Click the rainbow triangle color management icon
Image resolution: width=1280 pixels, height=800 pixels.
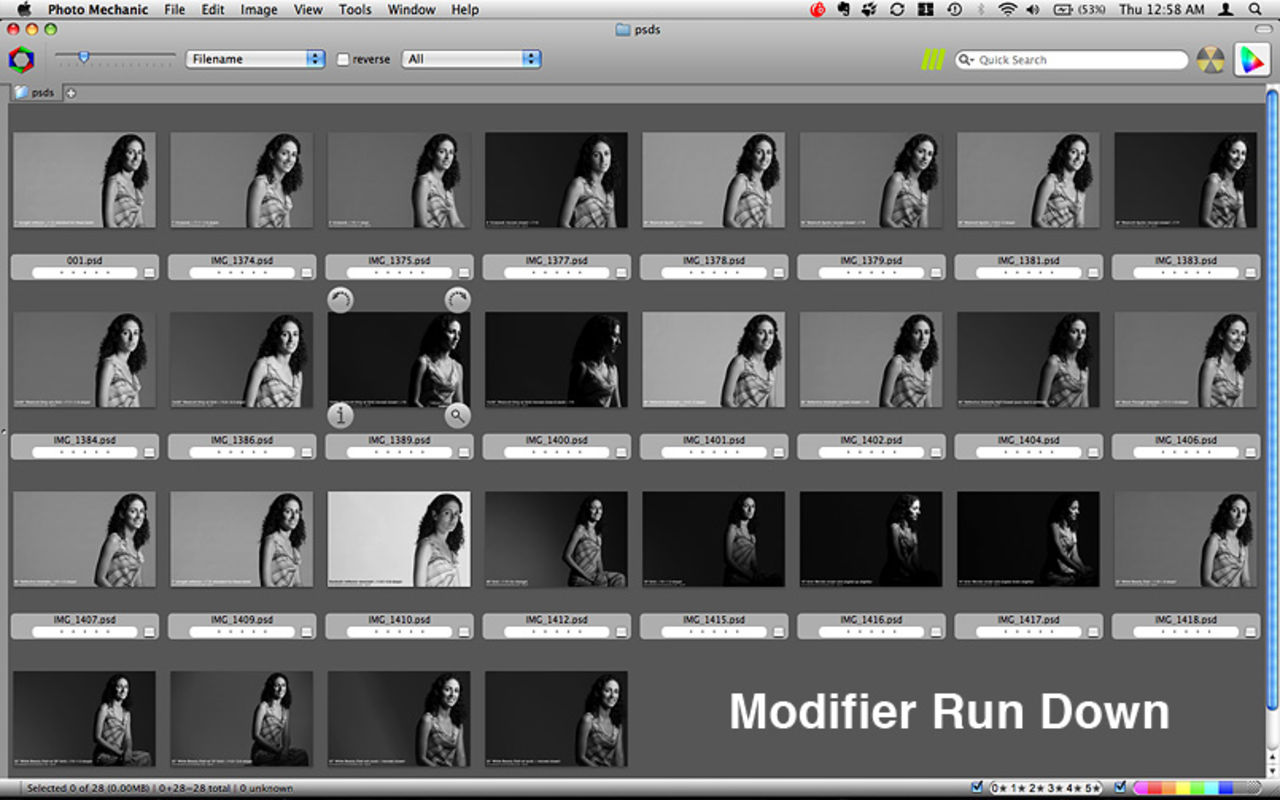[x=1250, y=60]
